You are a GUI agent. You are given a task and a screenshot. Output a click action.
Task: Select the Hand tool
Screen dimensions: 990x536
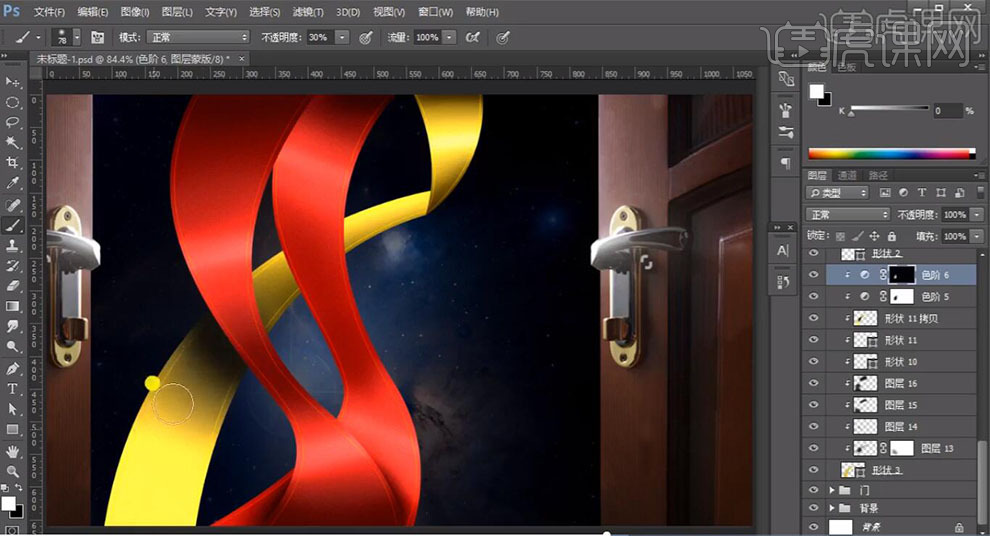pyautogui.click(x=12, y=451)
